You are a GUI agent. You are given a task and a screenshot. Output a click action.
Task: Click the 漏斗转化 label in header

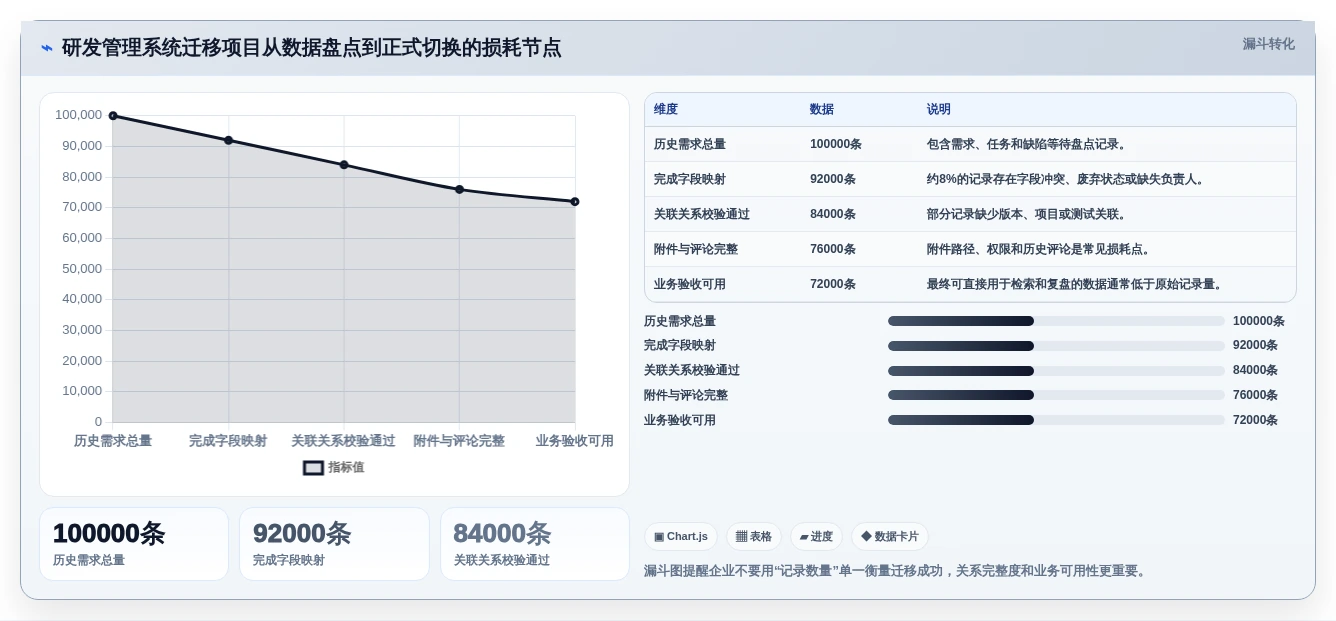[1268, 44]
